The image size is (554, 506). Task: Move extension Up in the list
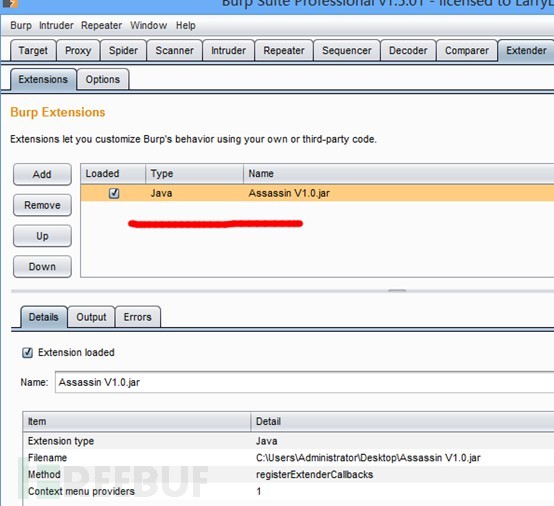click(42, 236)
